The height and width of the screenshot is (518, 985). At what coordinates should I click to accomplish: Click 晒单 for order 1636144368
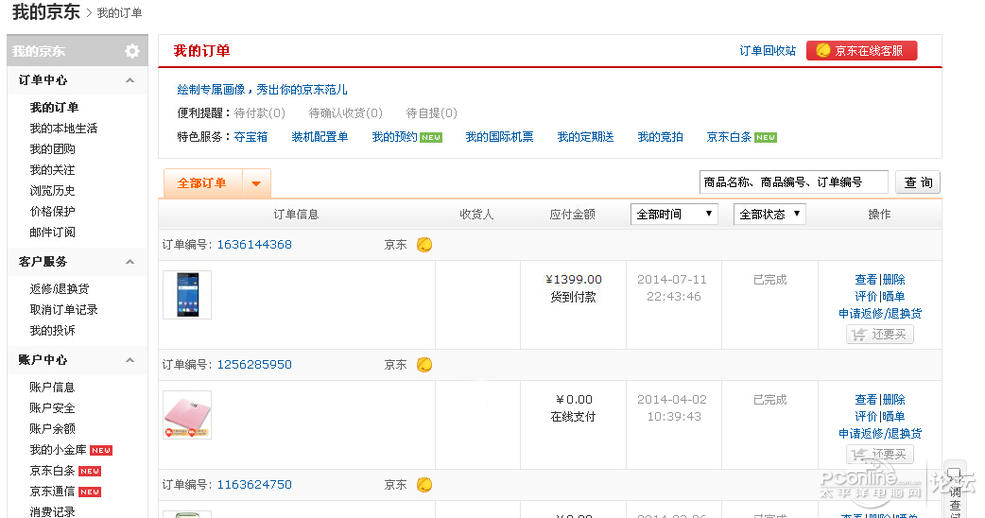point(894,296)
